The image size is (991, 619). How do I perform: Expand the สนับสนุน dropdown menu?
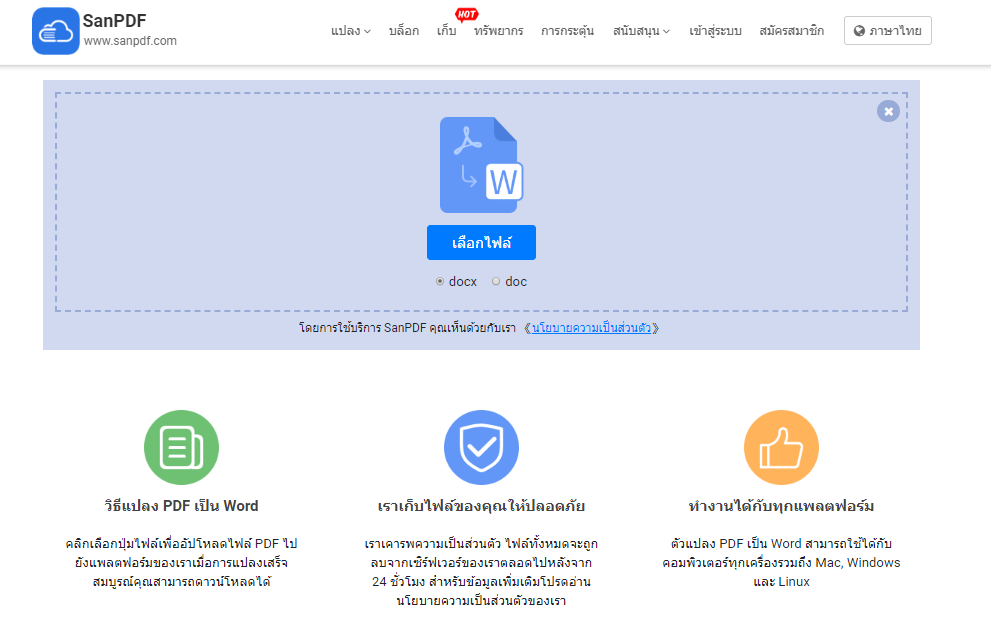[x=641, y=31]
